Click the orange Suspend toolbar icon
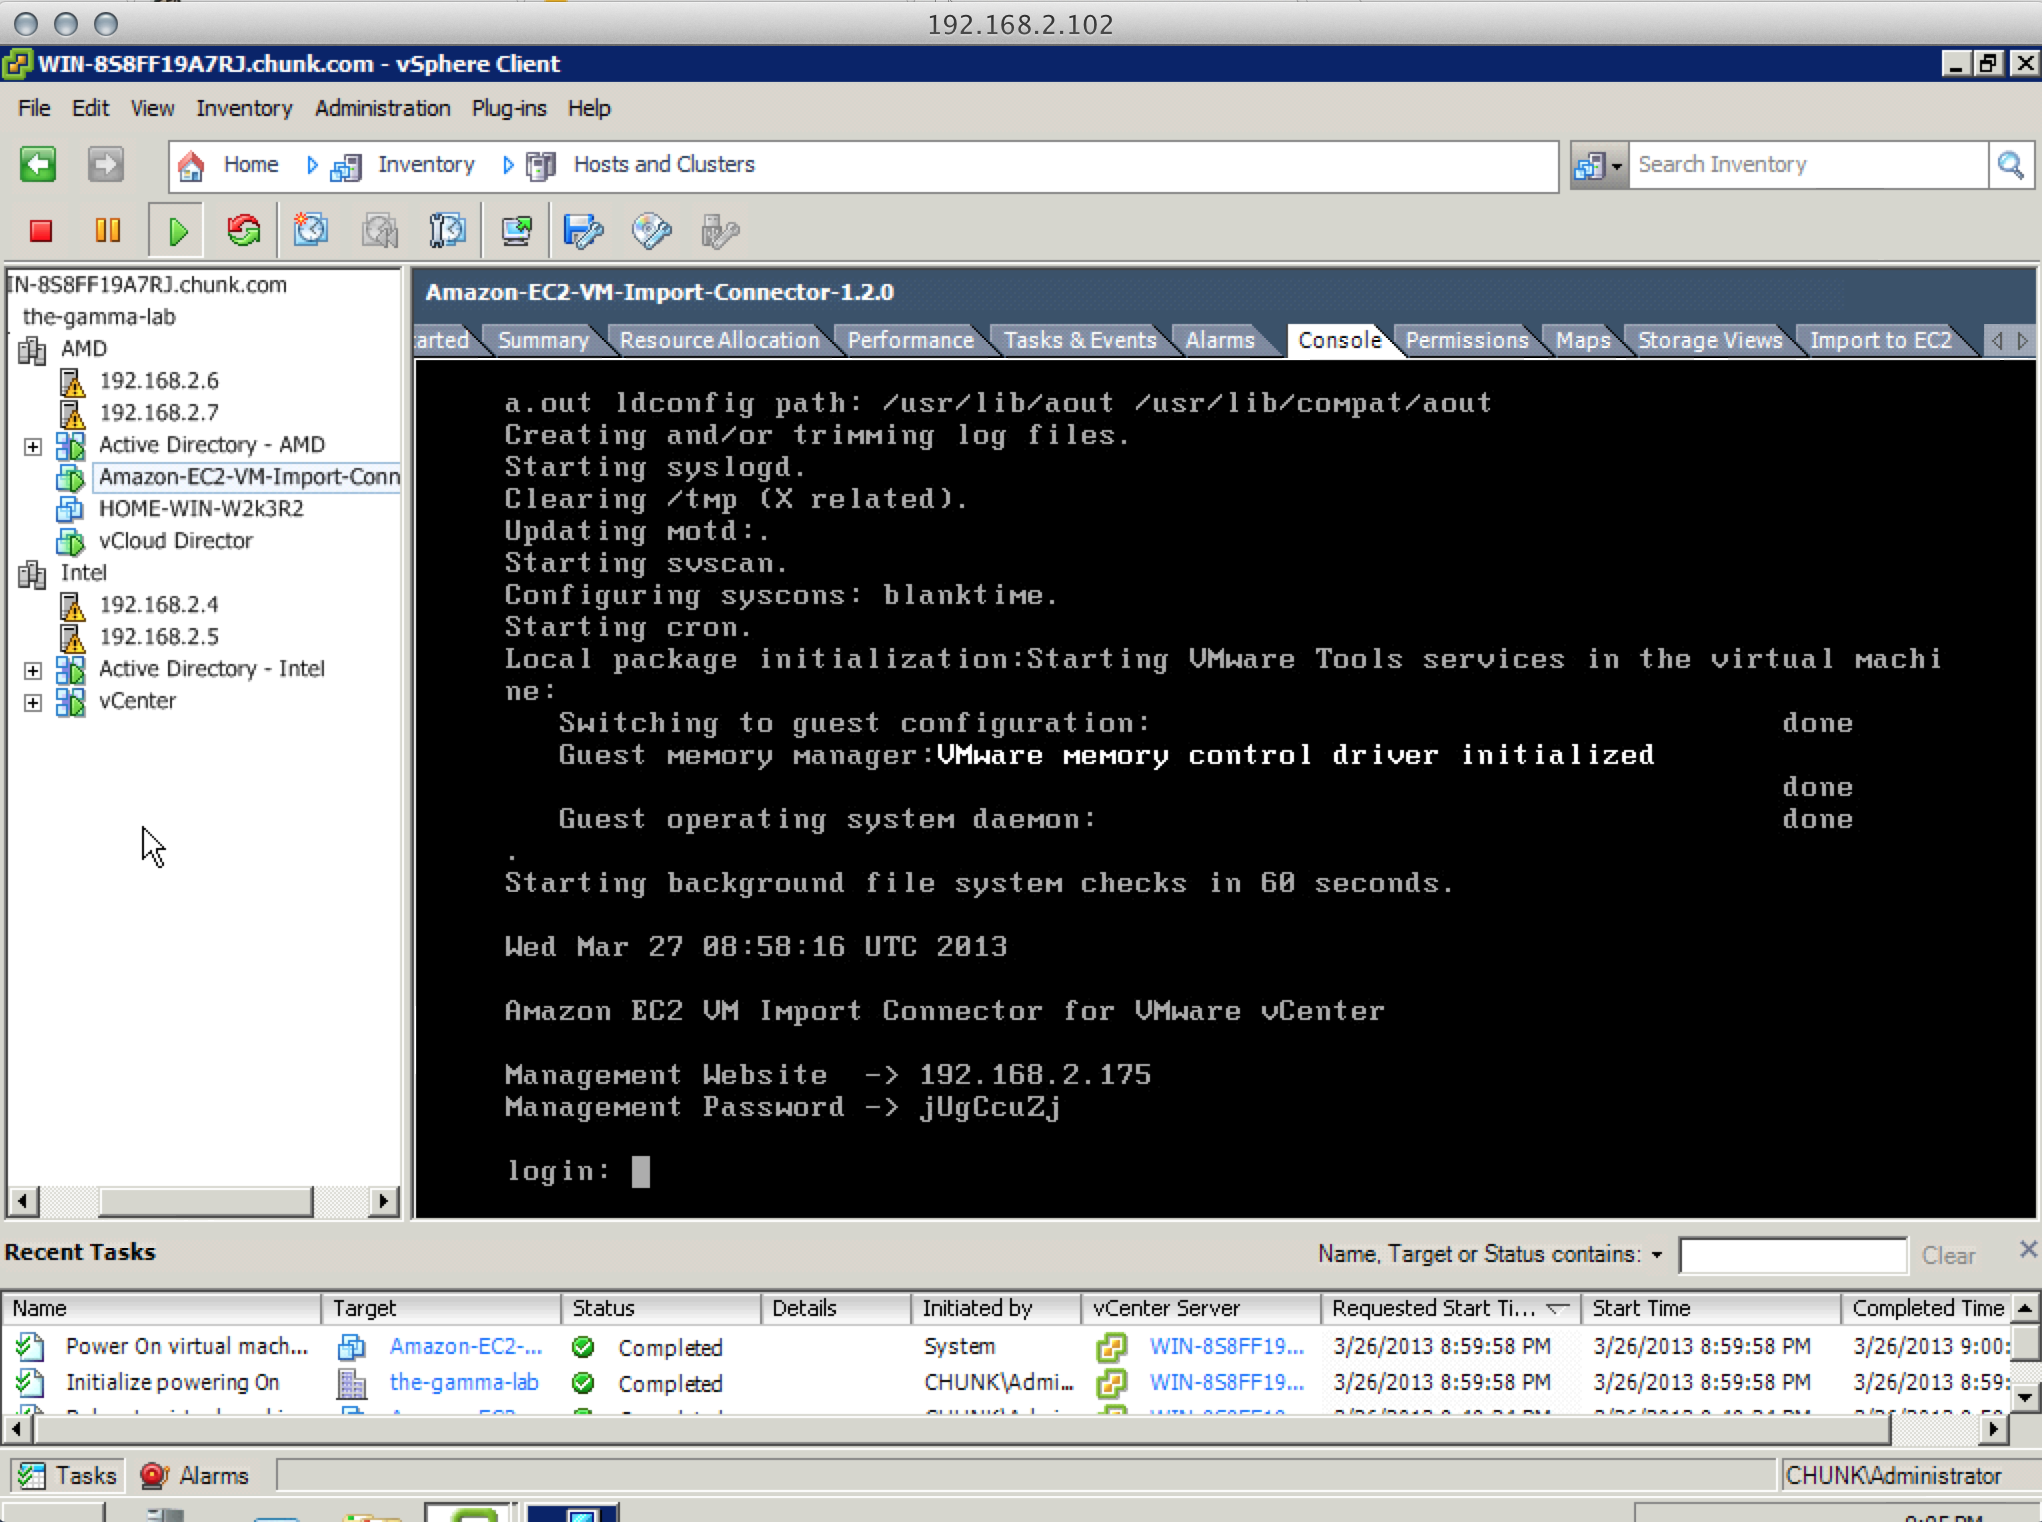The width and height of the screenshot is (2042, 1522). [x=107, y=232]
